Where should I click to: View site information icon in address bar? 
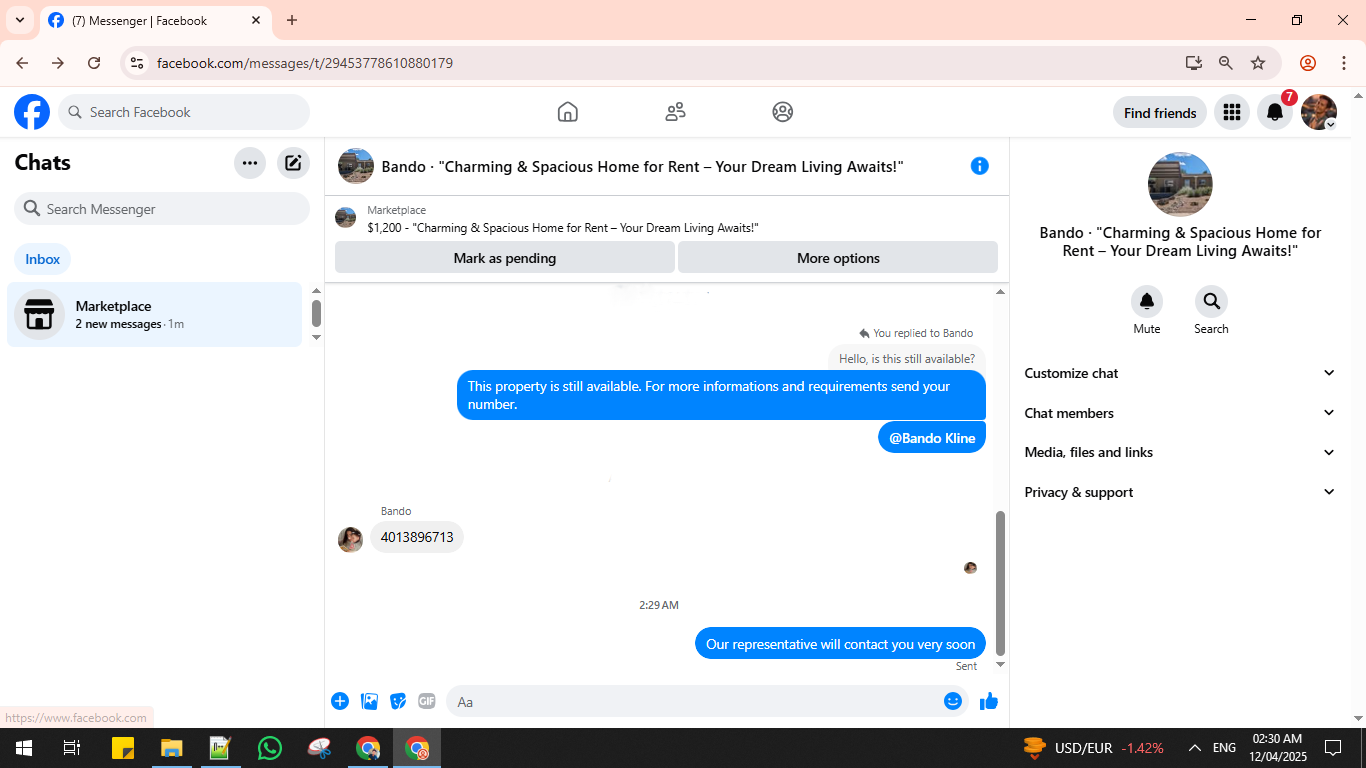point(138,63)
